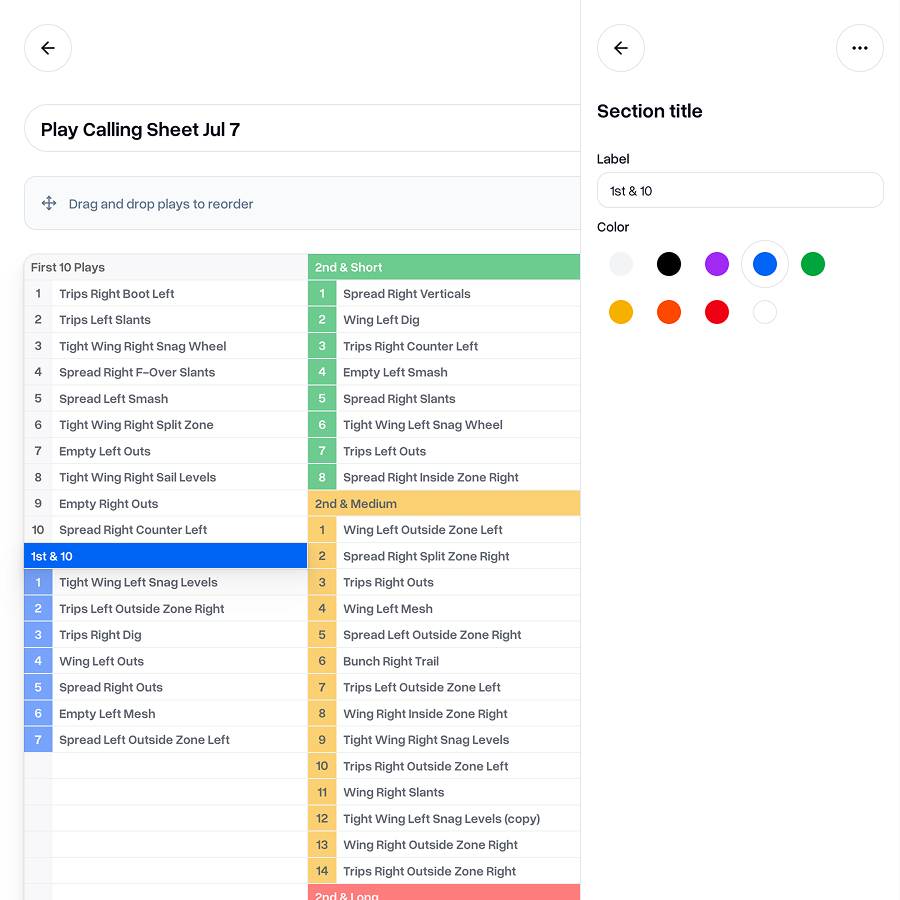This screenshot has width=900, height=900.
Task: Pick the orange color swatch
Action: point(669,312)
